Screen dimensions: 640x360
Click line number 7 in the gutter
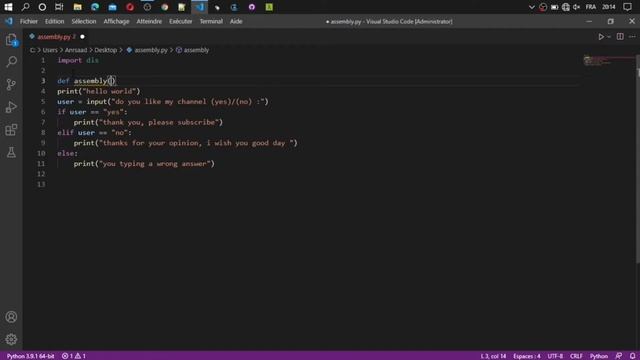(43, 122)
